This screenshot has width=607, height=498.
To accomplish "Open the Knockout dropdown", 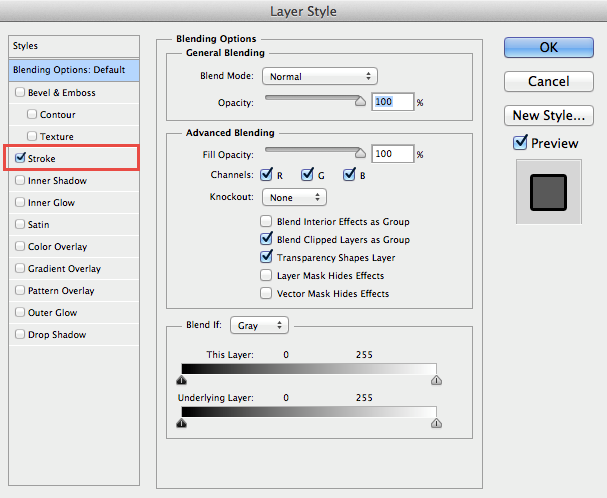I will (294, 197).
